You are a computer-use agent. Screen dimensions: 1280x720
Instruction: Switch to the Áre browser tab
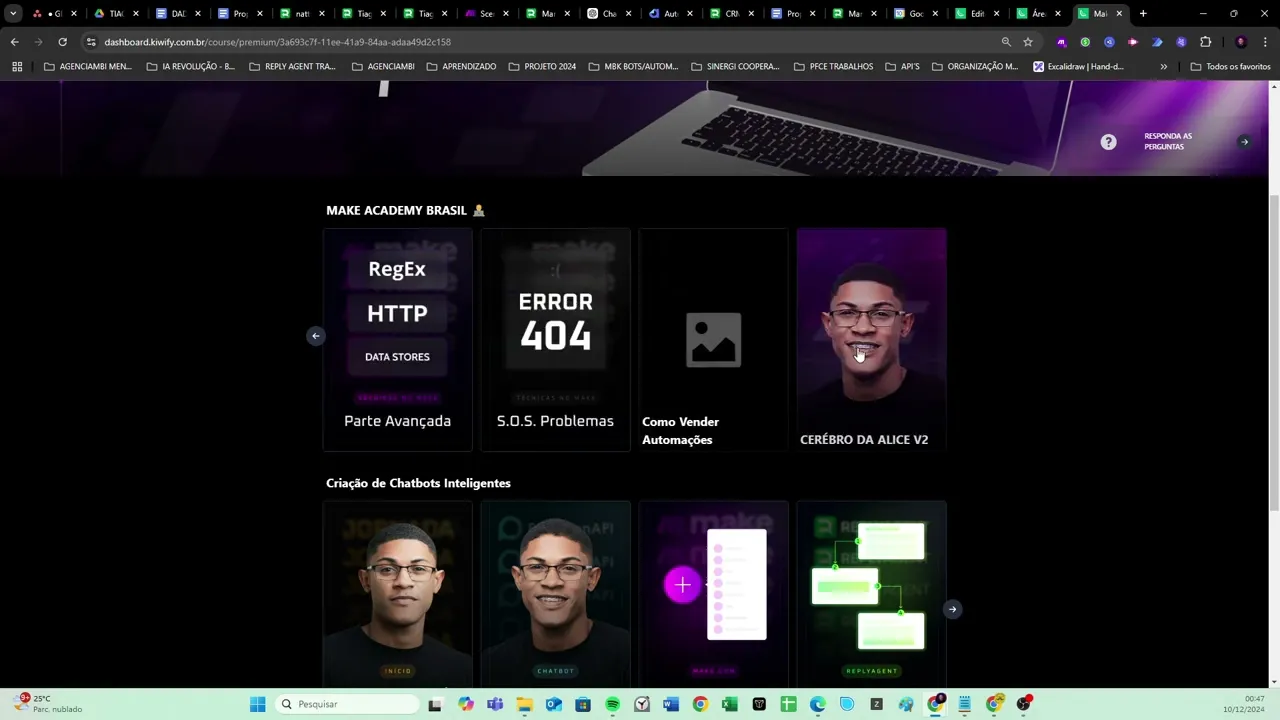[x=1038, y=14]
